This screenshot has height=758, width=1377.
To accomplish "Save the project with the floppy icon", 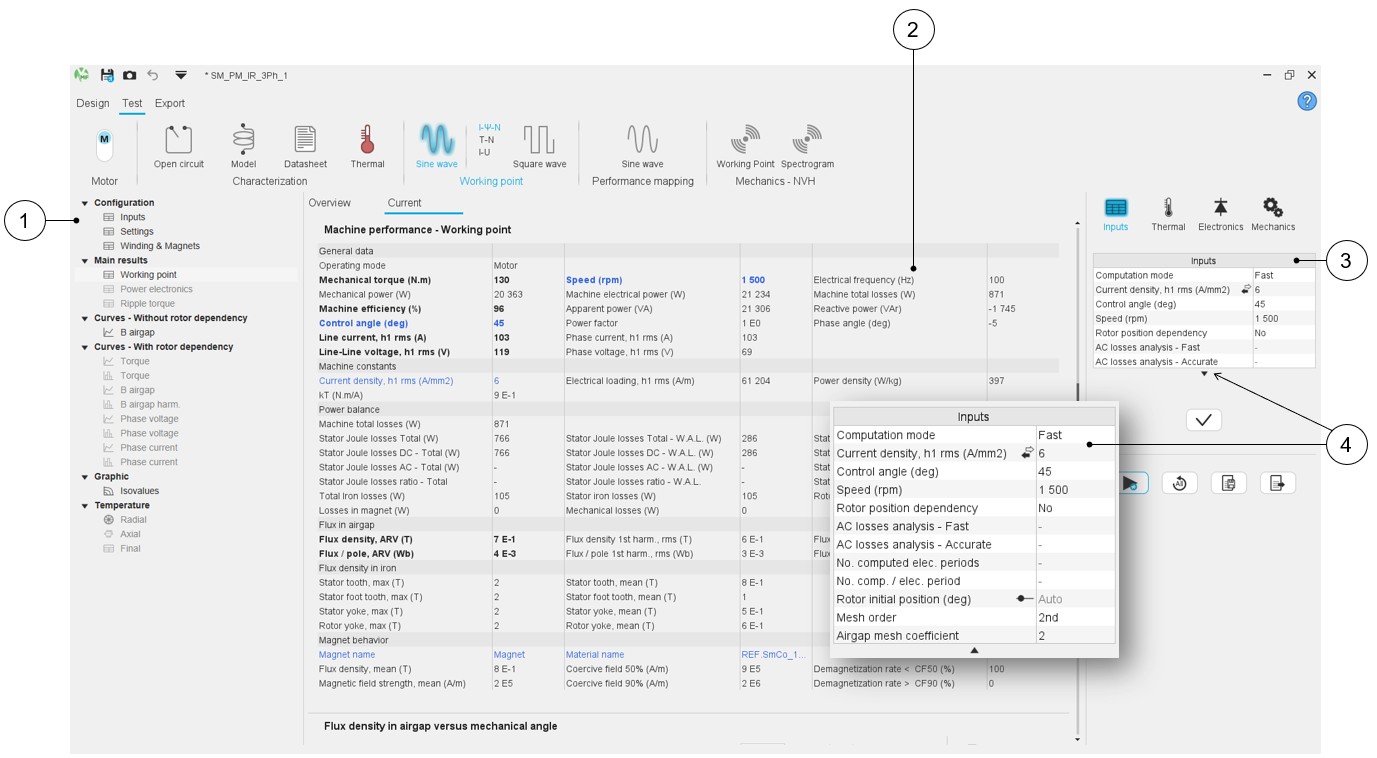I will [x=107, y=75].
